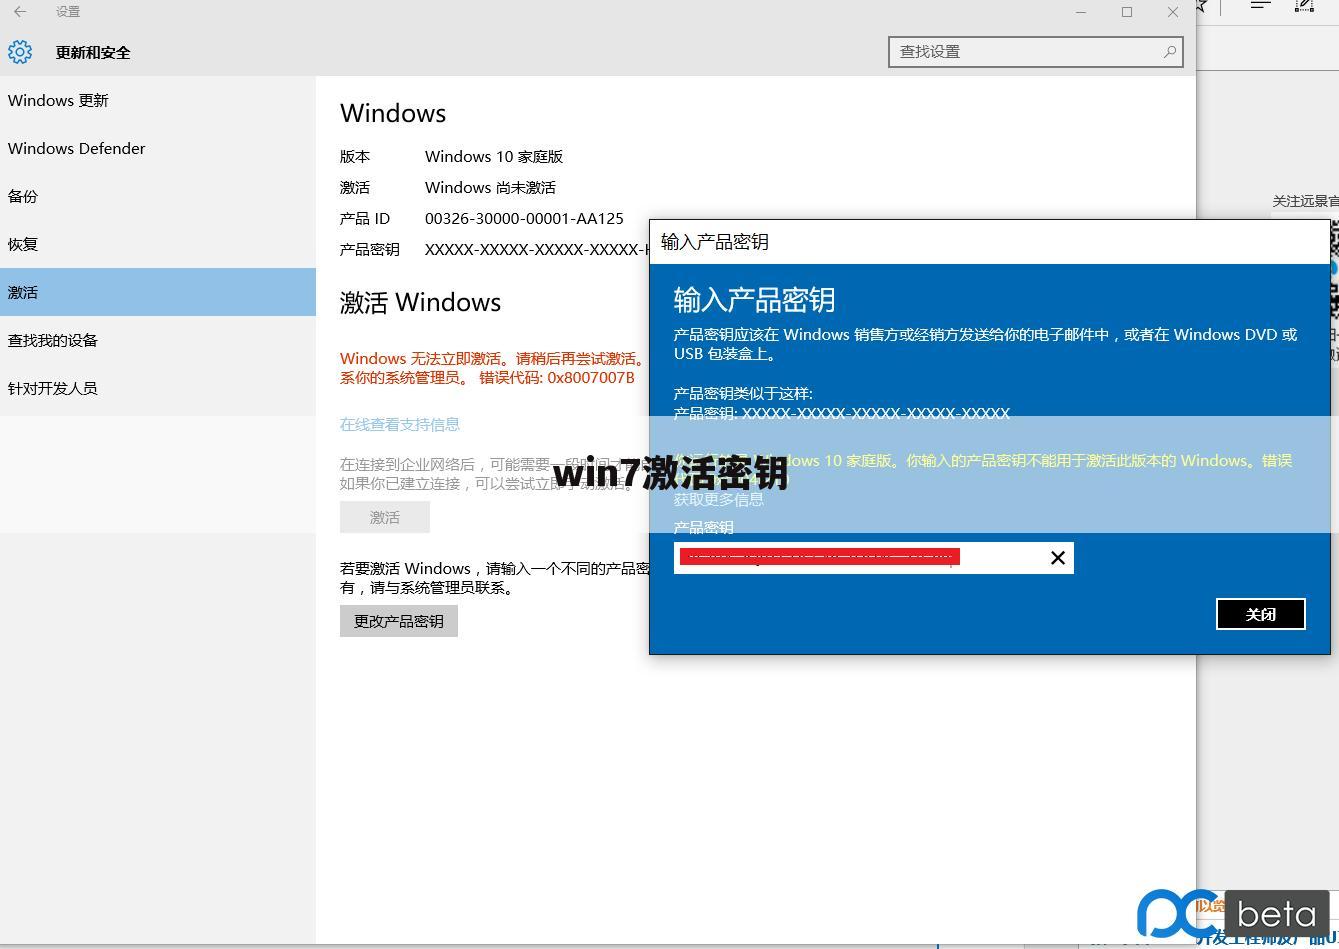Click product ID text 00326-30000-00001-AA125
The height and width of the screenshot is (949, 1339).
(x=524, y=218)
